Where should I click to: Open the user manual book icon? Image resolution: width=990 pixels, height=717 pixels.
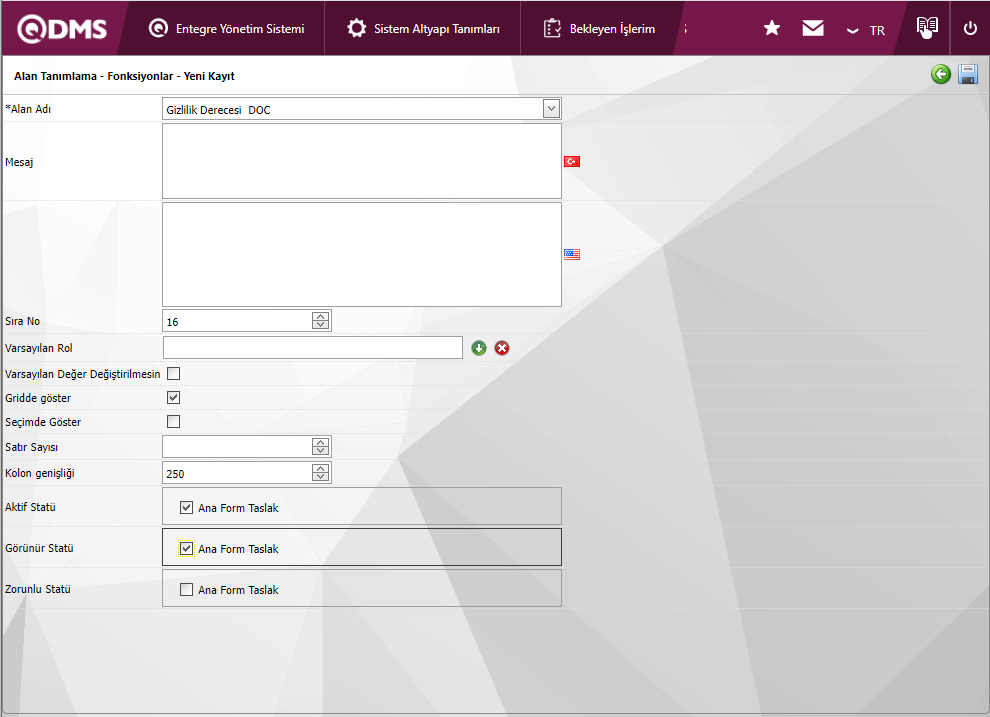pyautogui.click(x=927, y=27)
